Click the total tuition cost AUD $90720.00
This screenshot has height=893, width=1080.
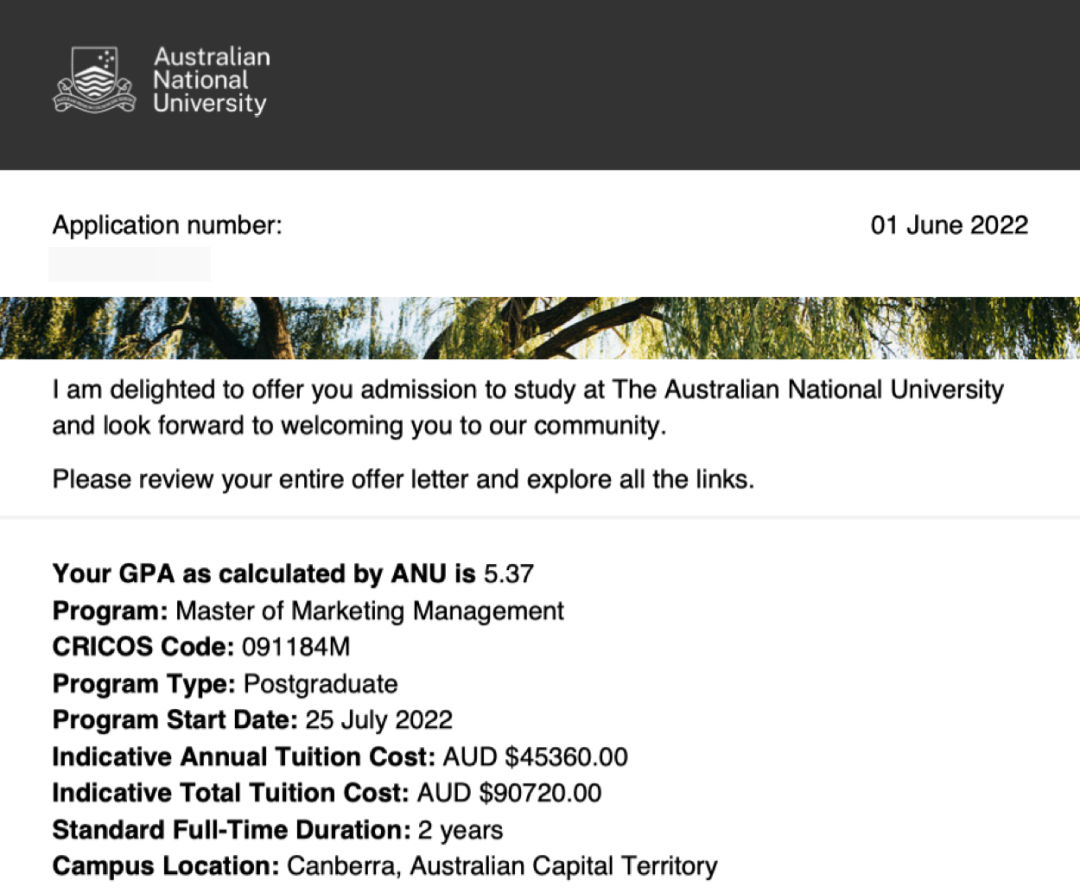click(509, 793)
